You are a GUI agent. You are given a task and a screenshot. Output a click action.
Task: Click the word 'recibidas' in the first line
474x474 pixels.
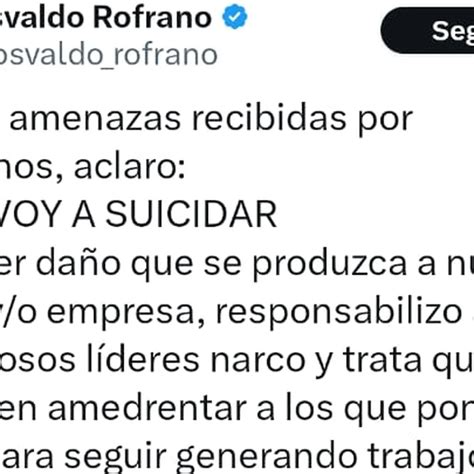click(x=269, y=118)
